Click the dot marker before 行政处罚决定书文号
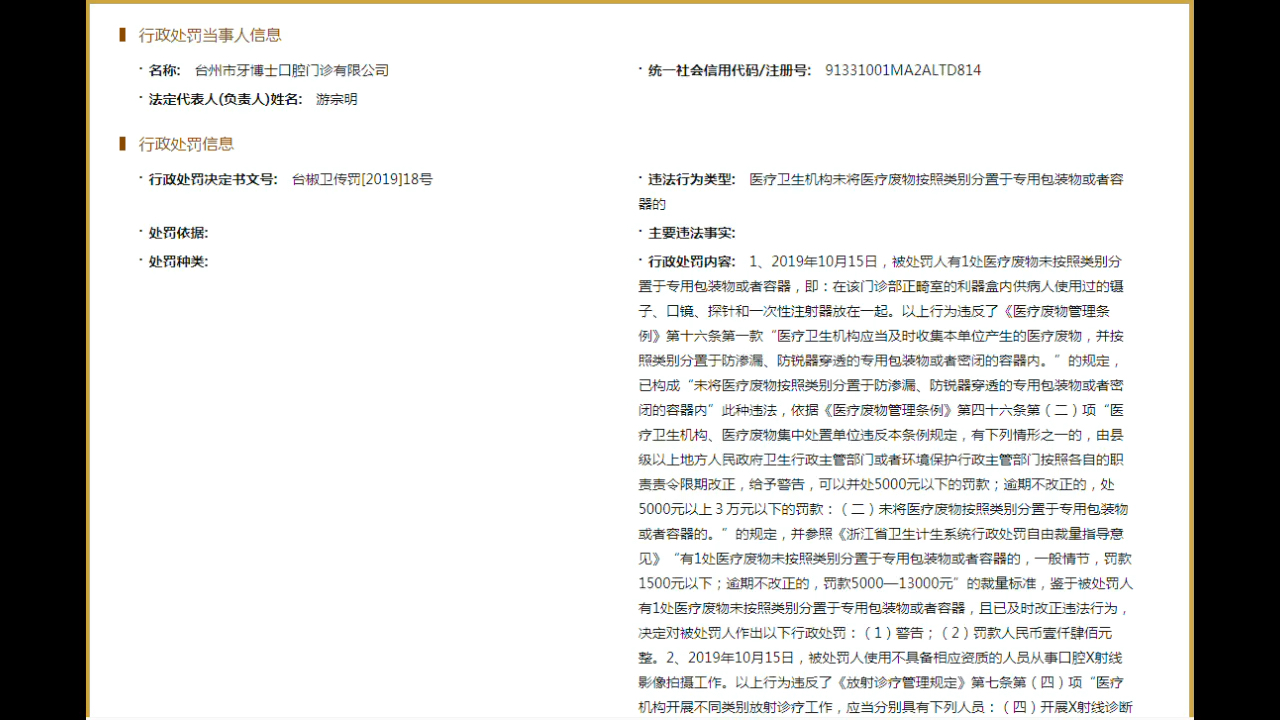1280x720 pixels. point(139,179)
